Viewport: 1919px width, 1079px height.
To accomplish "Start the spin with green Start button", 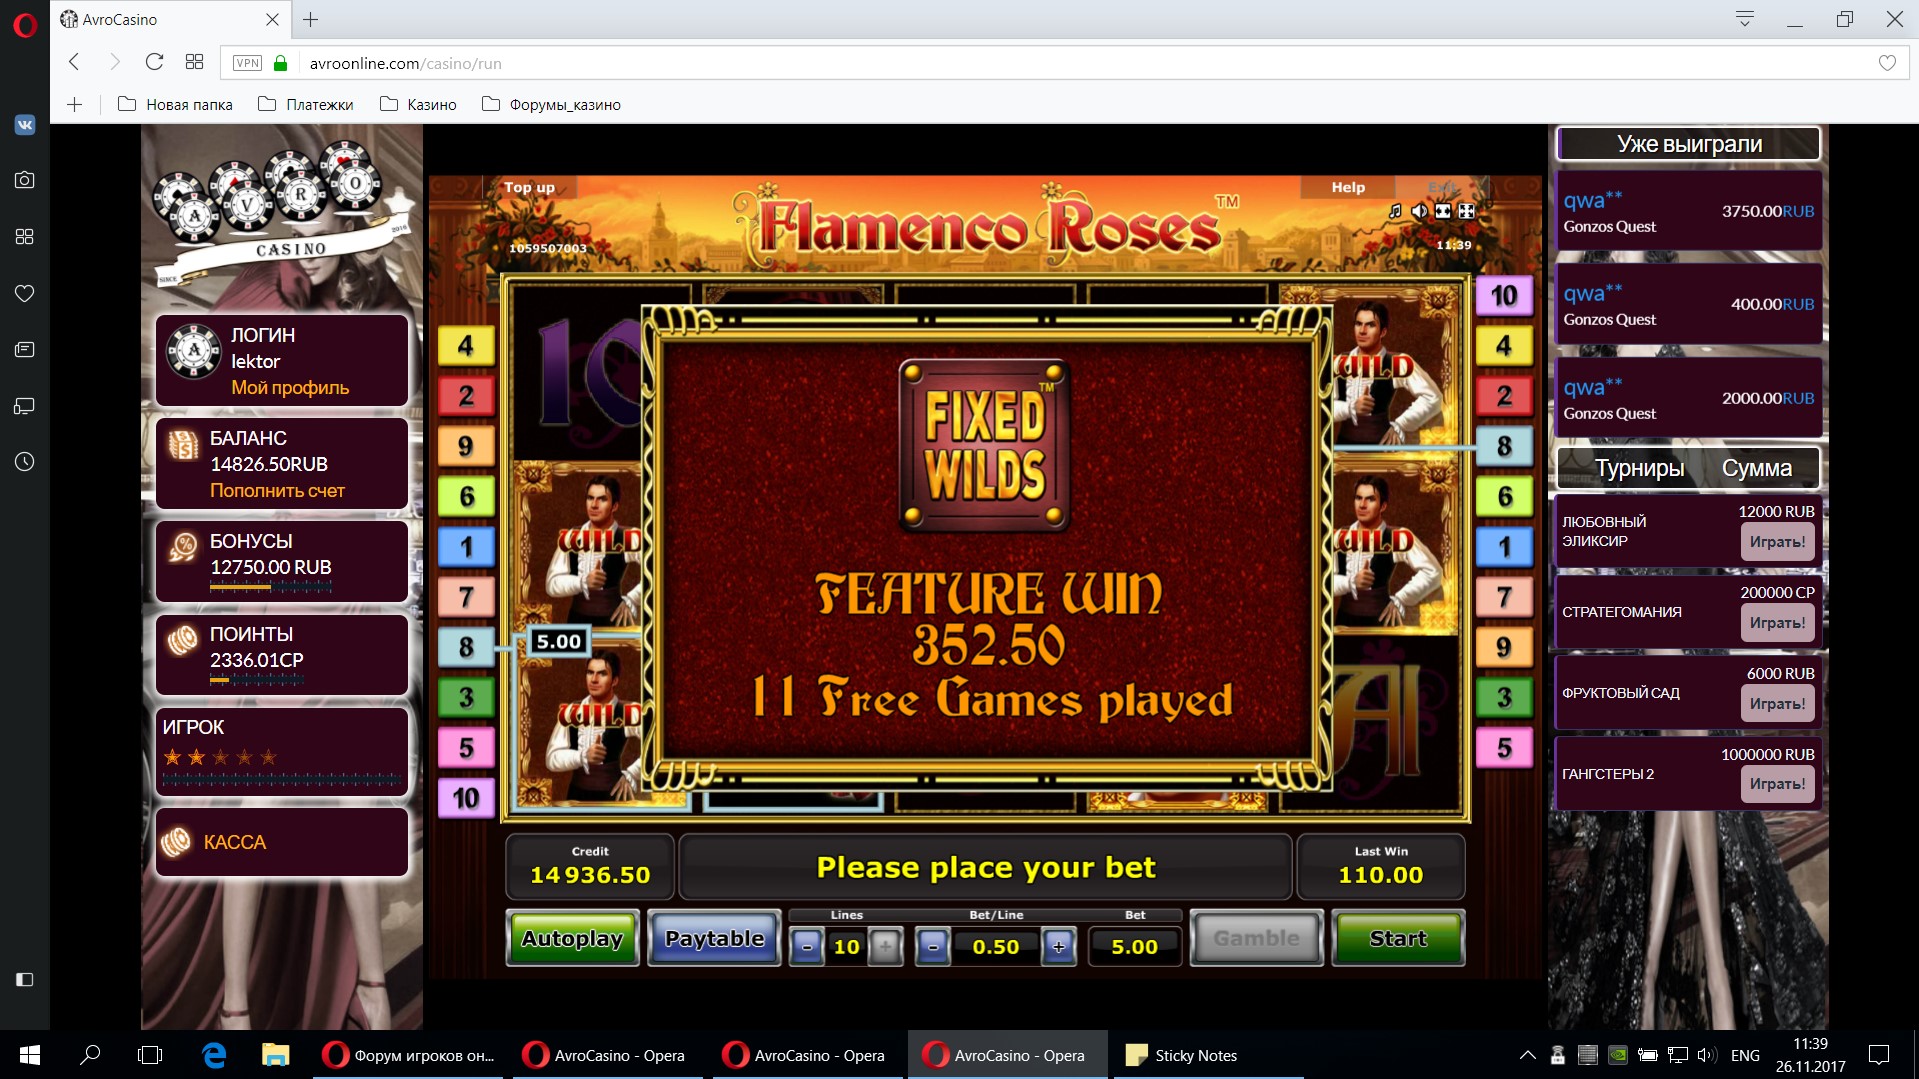I will [x=1398, y=938].
